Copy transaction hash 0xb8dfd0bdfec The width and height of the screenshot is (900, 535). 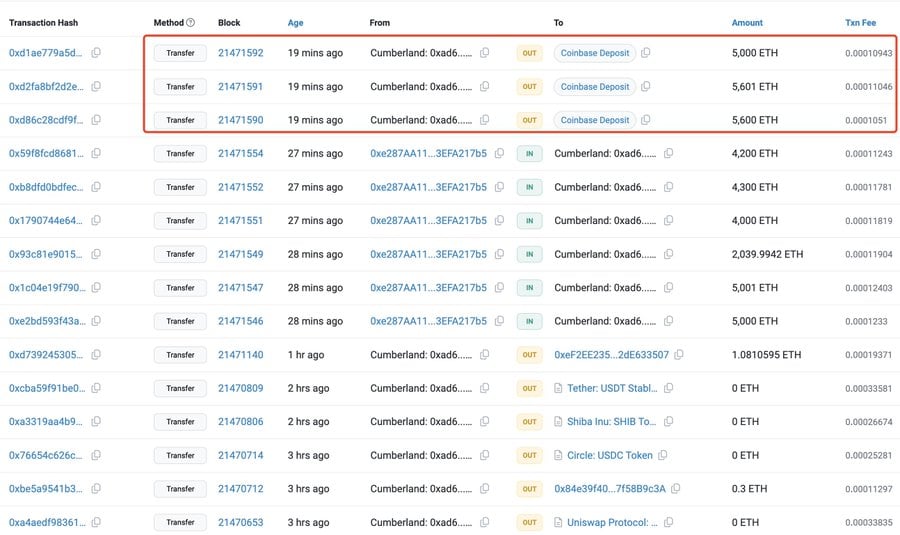point(96,187)
